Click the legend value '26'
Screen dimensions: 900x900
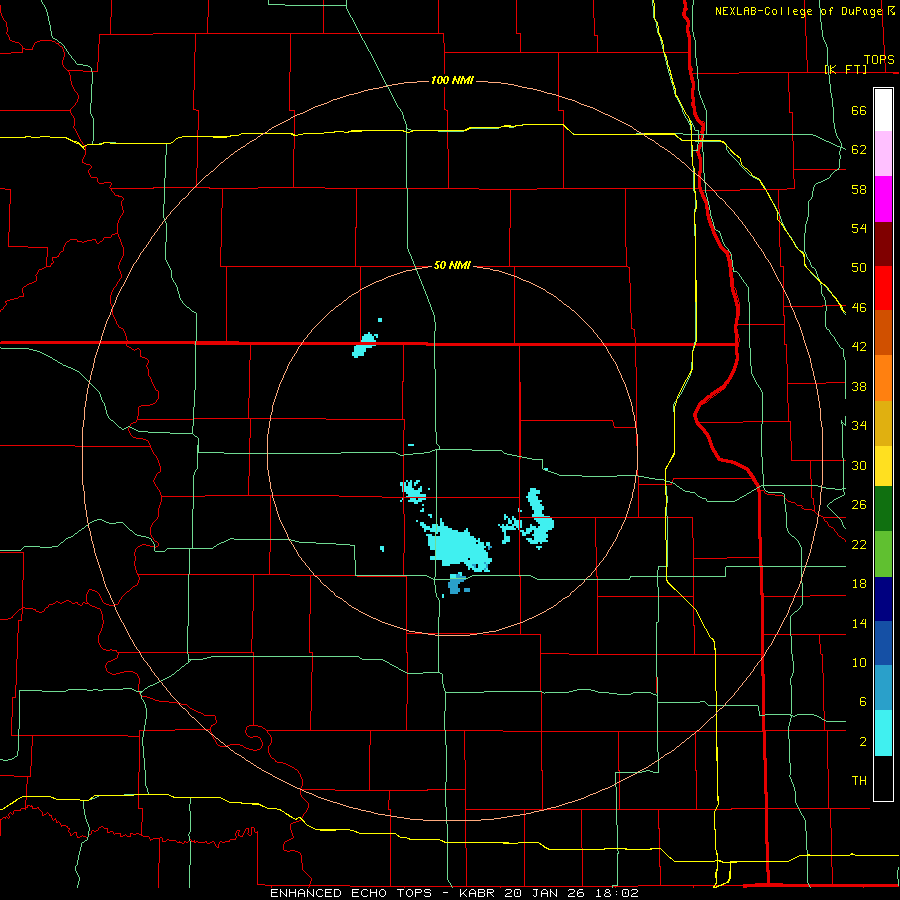(x=859, y=505)
